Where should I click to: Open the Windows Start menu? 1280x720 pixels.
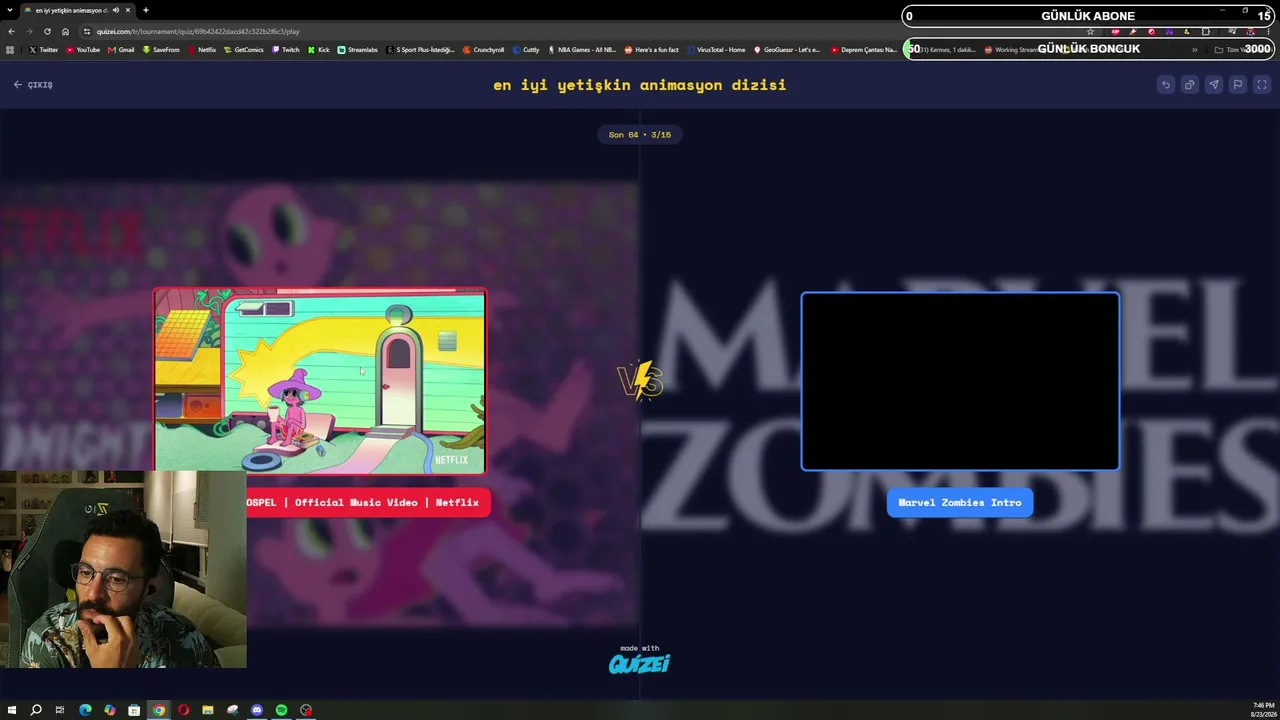pyautogui.click(x=11, y=710)
